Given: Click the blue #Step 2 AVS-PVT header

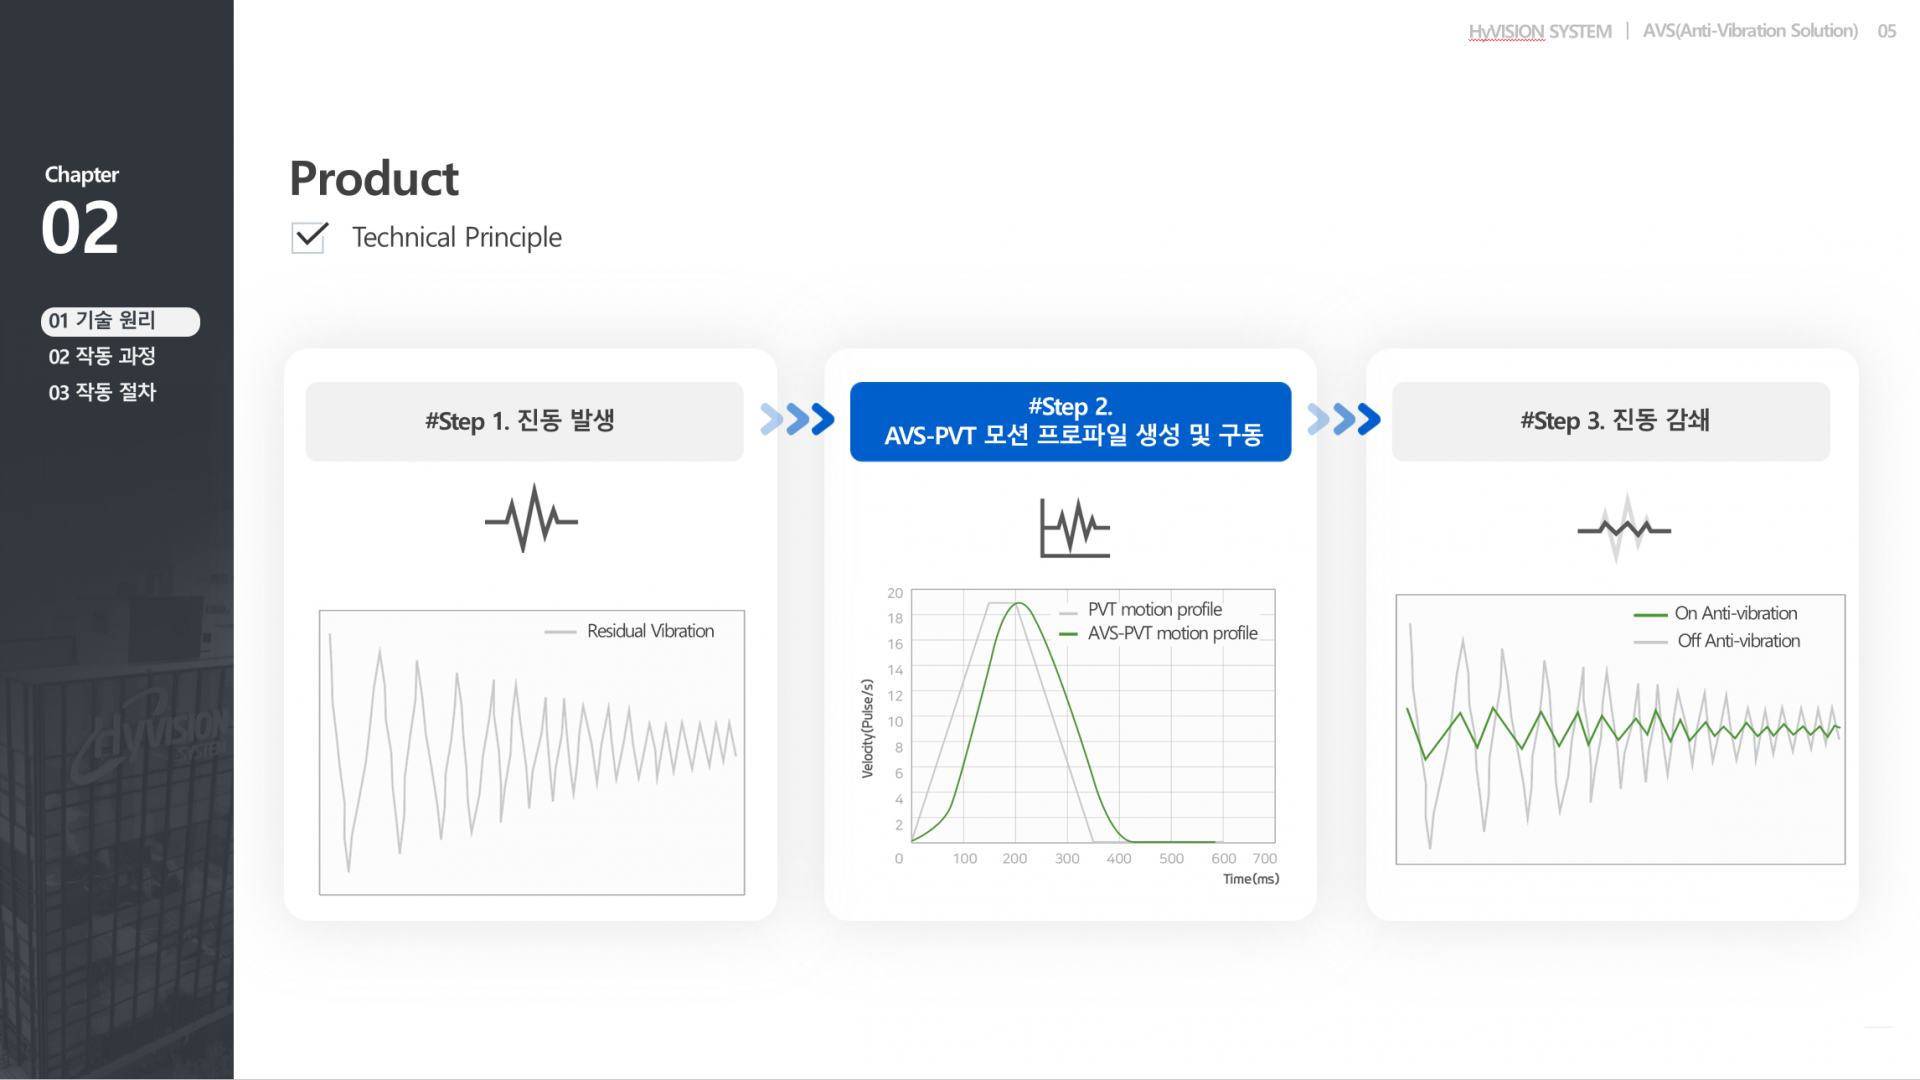Looking at the screenshot, I should click(x=1070, y=421).
